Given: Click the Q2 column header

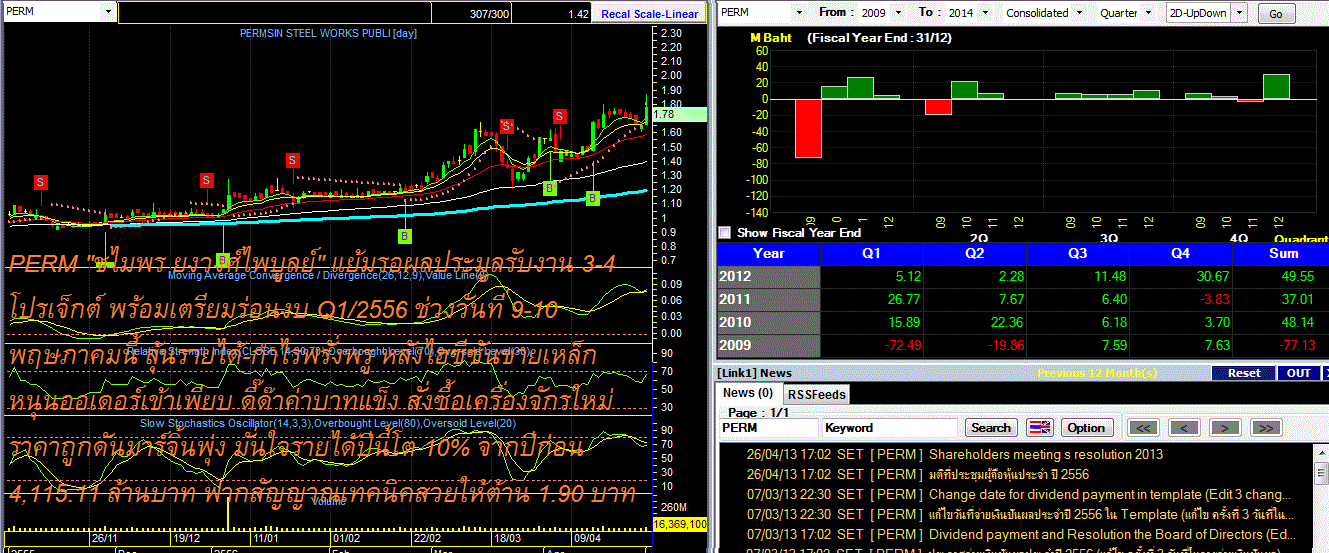Looking at the screenshot, I should click(975, 253).
